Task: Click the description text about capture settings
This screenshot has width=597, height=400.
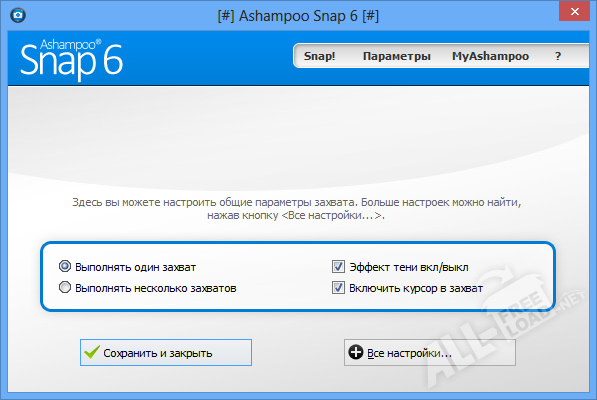Action: tap(296, 209)
